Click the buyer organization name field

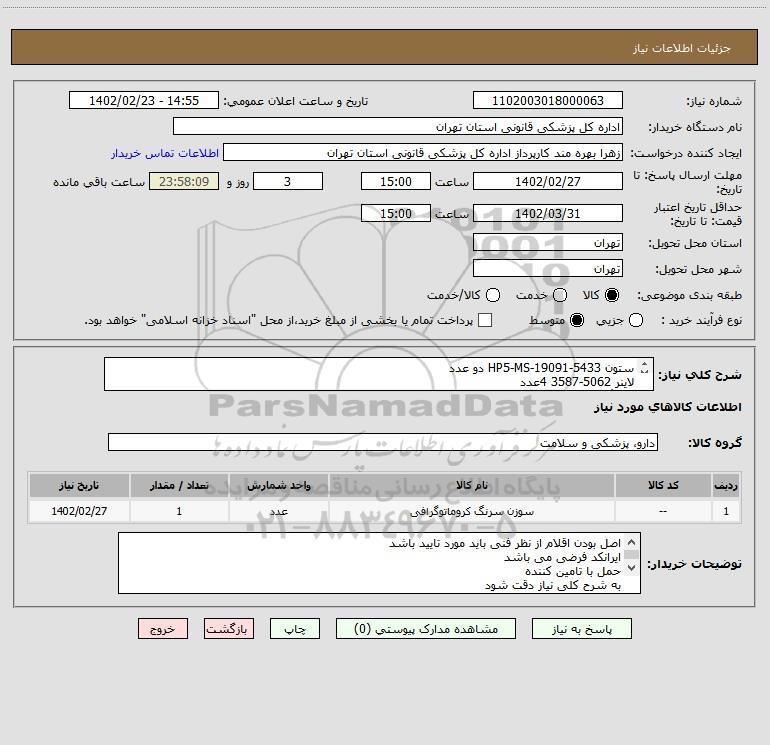click(x=398, y=126)
